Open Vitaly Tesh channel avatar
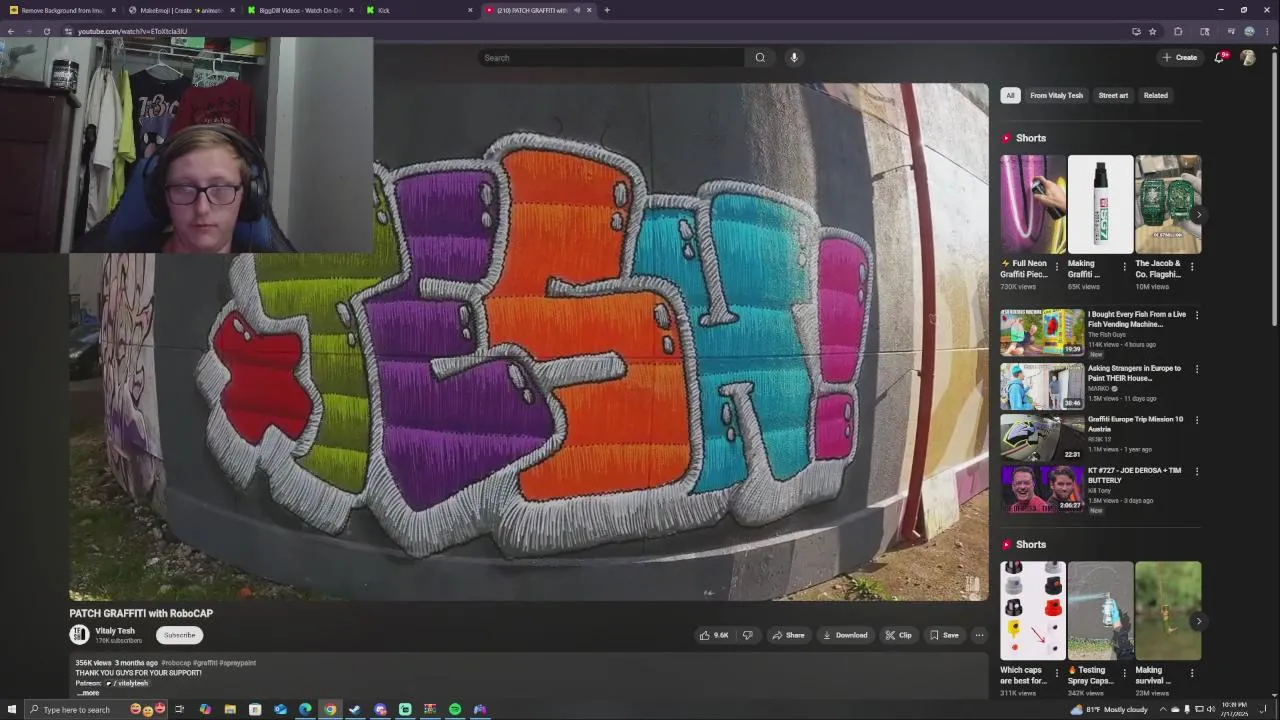This screenshot has height=720, width=1280. click(79, 634)
